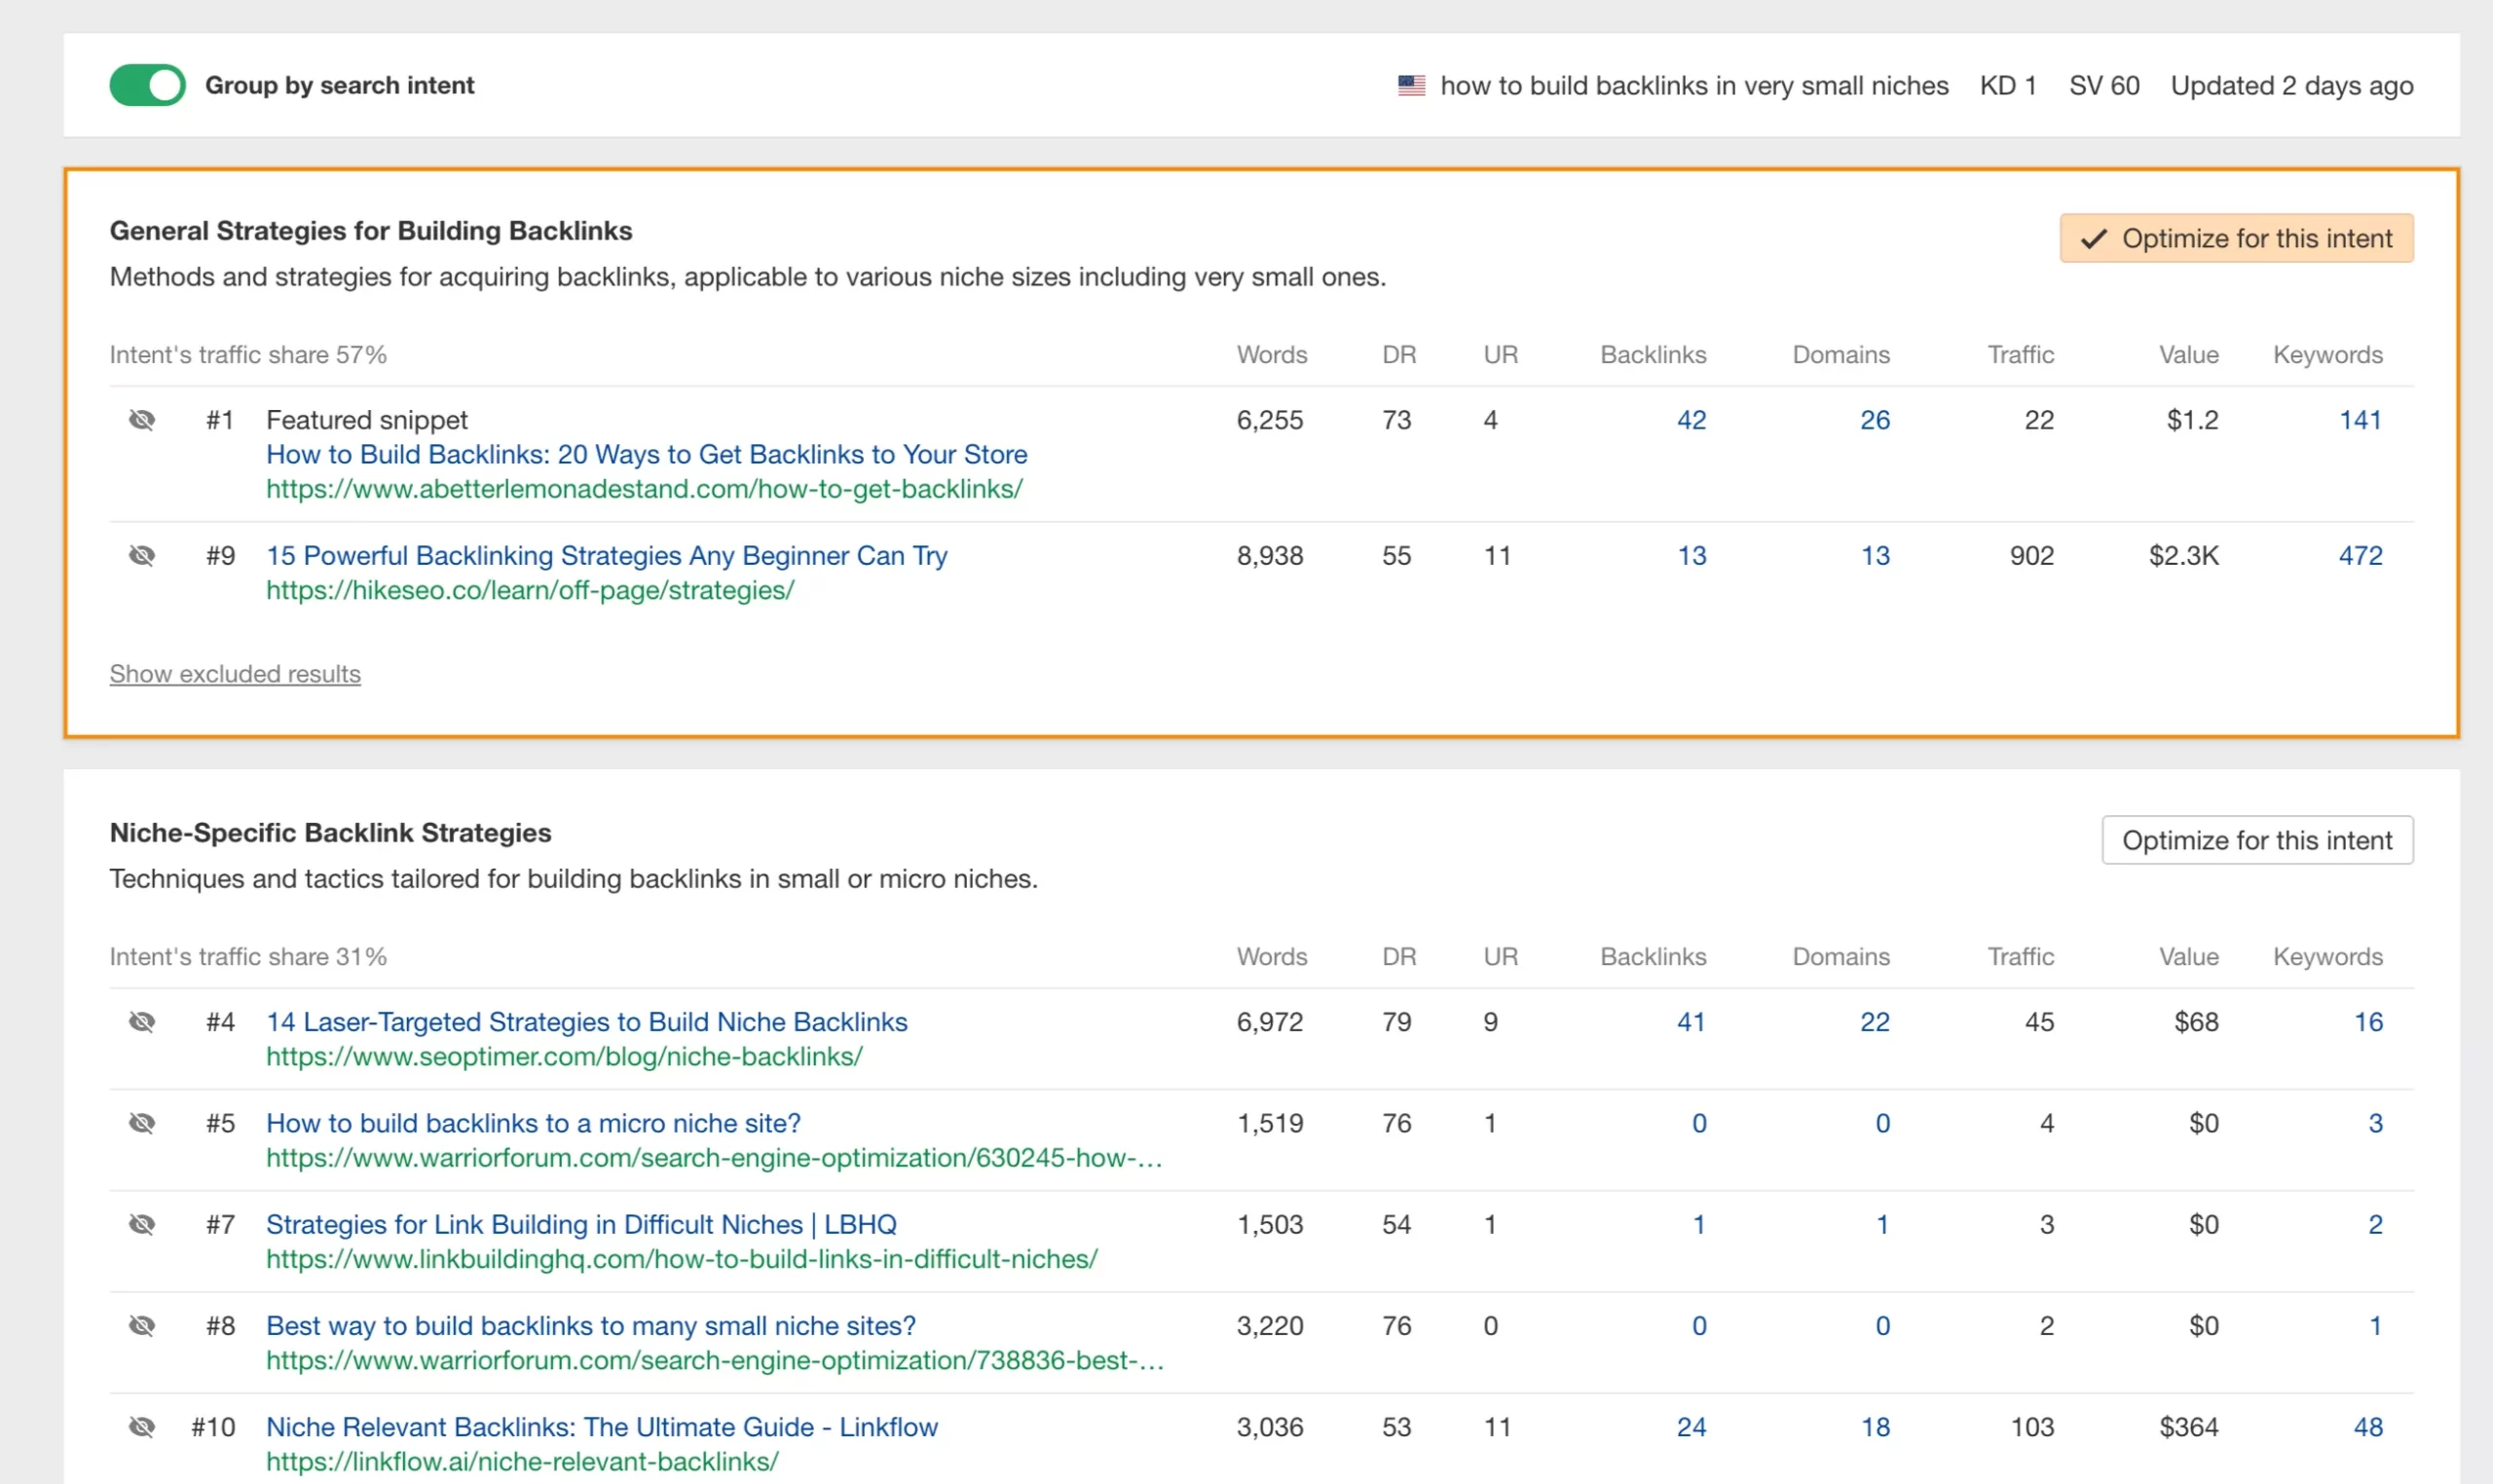Screen dimensions: 2493x1484
Task: Open Best way to build backlinks to many small niche sites
Action: (590, 1326)
